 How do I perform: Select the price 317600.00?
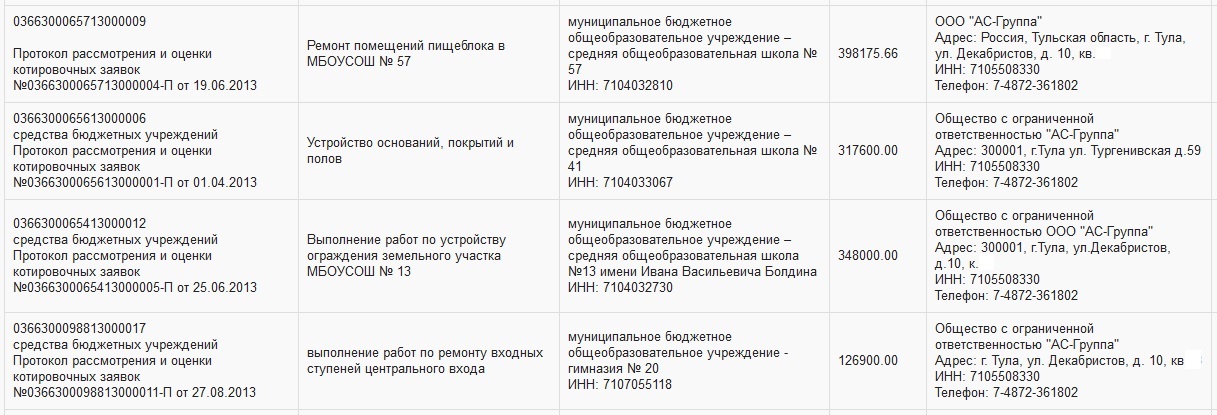click(x=868, y=151)
